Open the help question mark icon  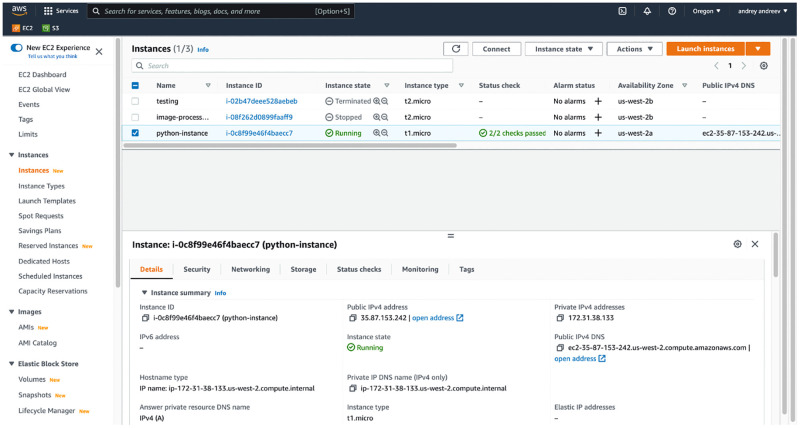click(672, 11)
